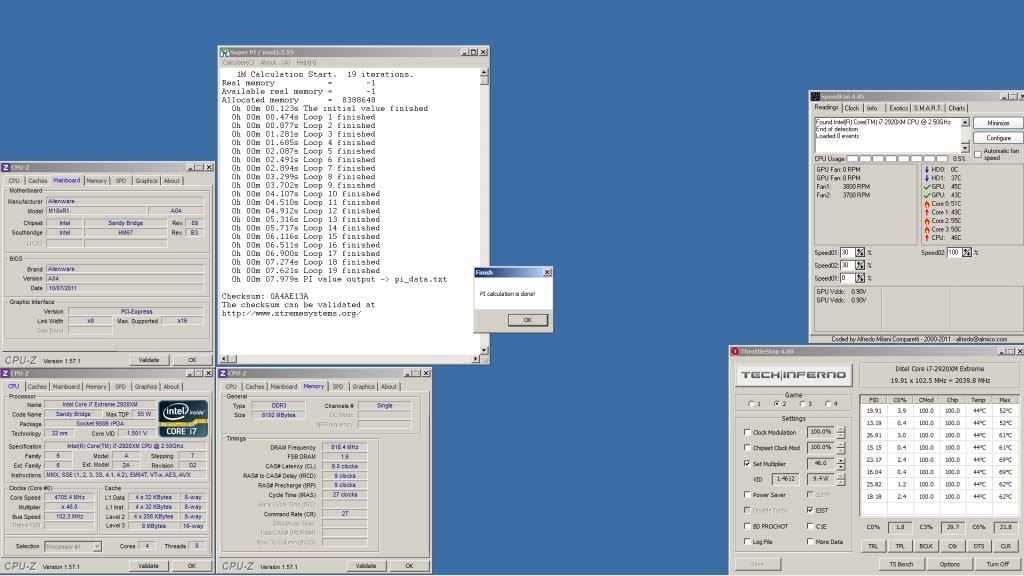Click the Intel Core i7 logo in CPU-Z

click(x=184, y=418)
